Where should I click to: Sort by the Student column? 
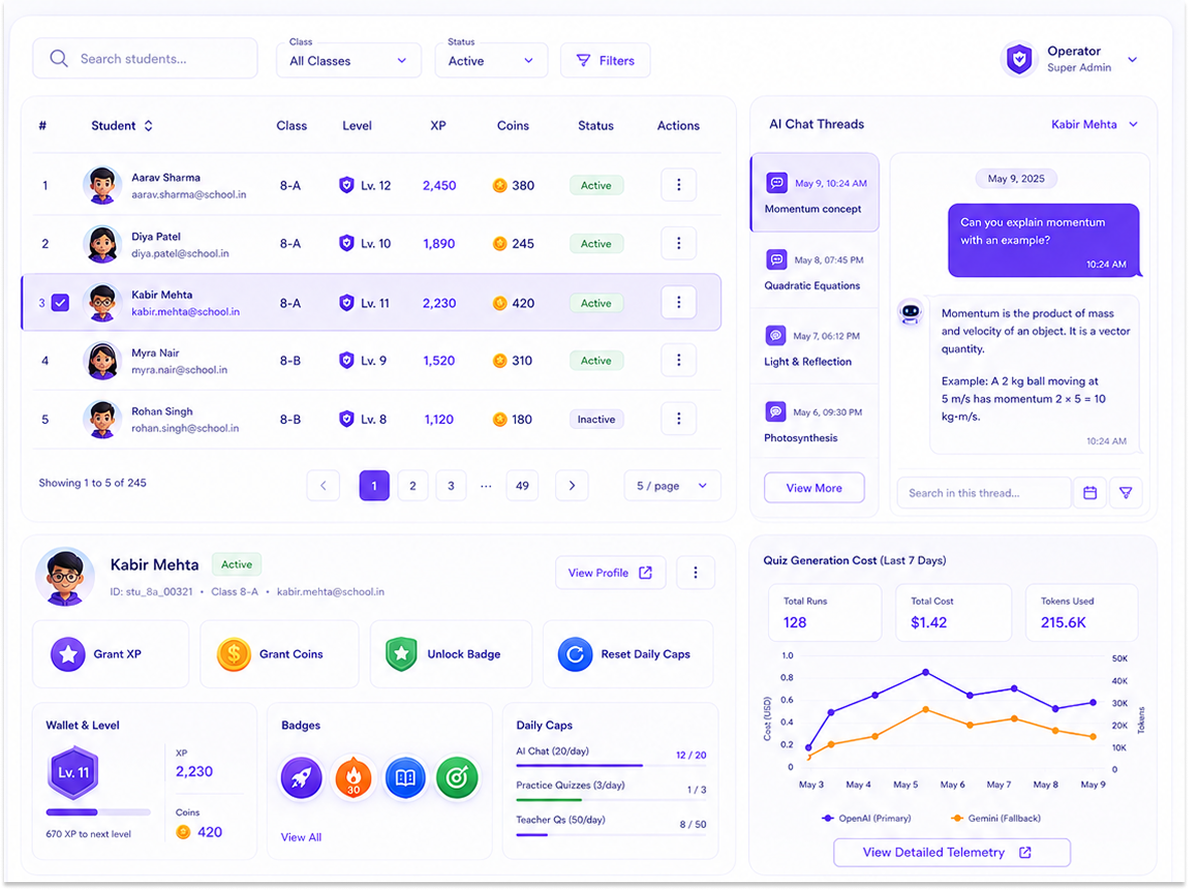click(x=121, y=126)
